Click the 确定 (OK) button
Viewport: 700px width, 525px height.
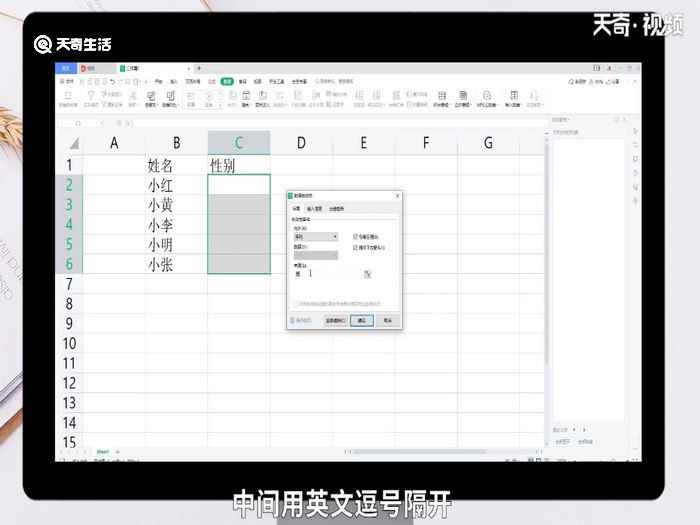point(362,320)
